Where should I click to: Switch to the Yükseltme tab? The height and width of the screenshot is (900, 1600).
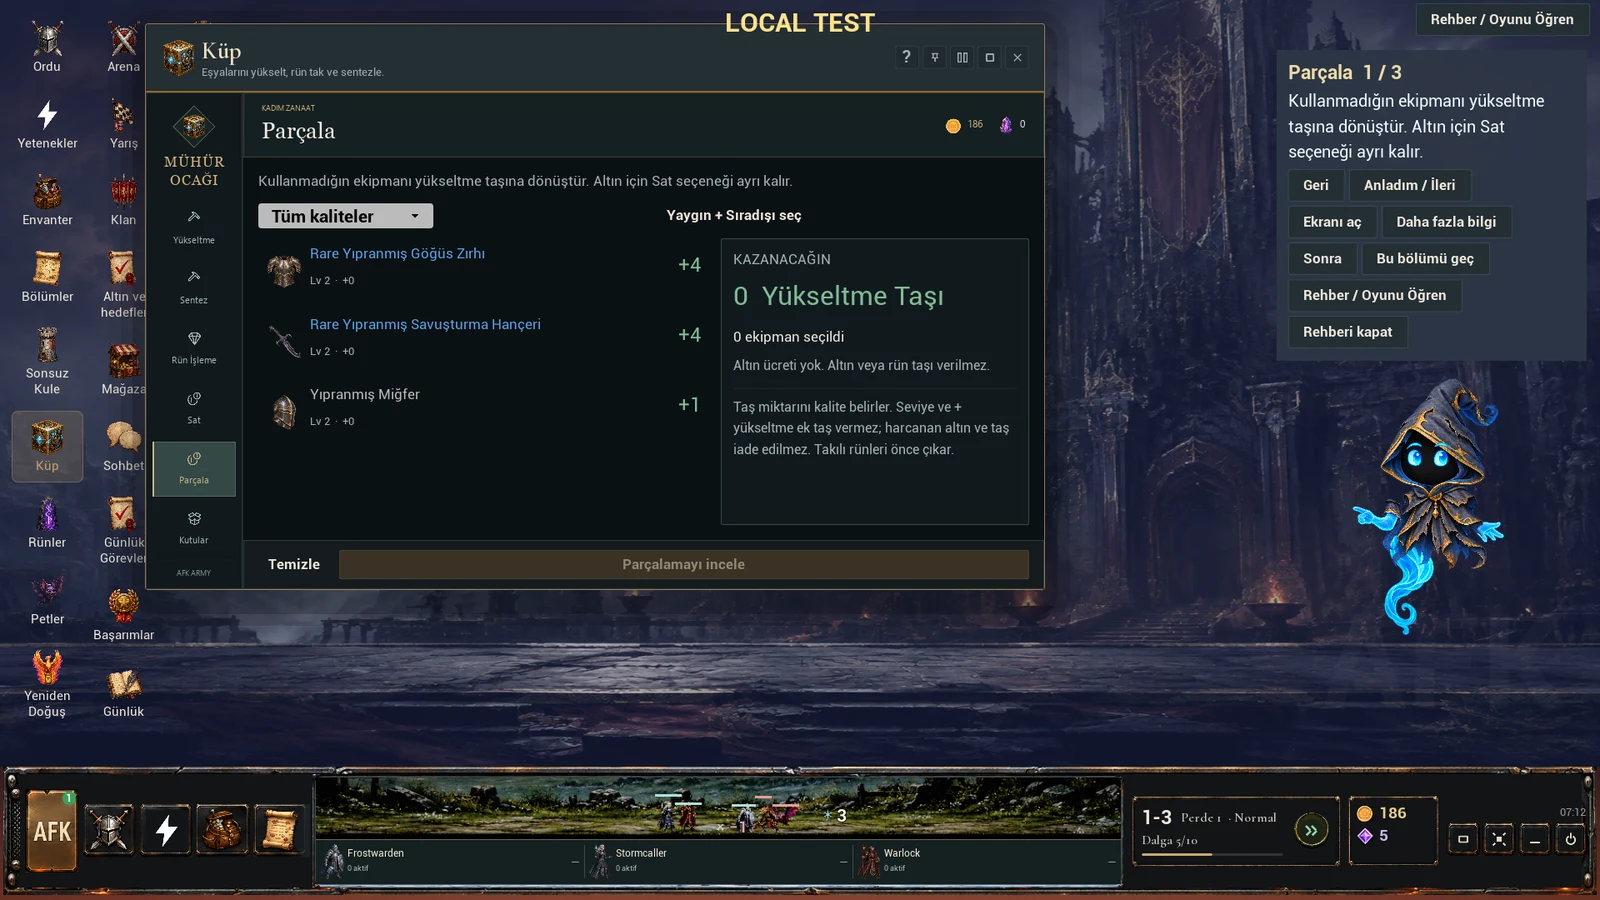coord(194,228)
